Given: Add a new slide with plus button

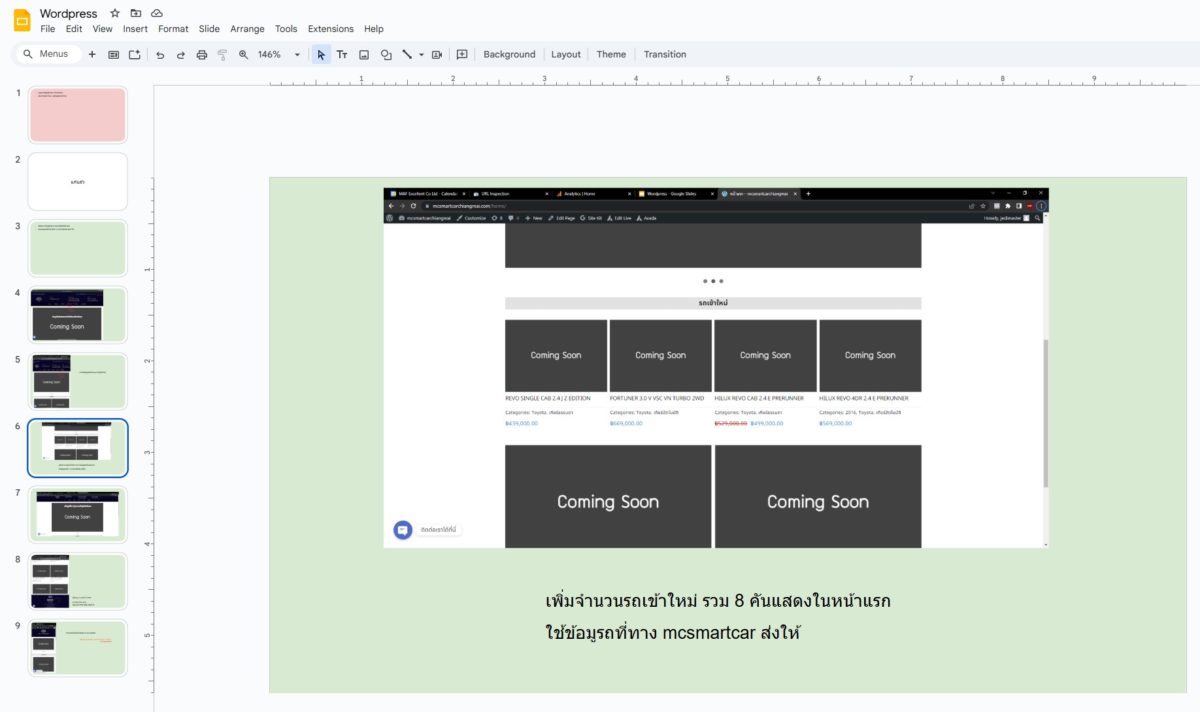Looking at the screenshot, I should tap(92, 55).
